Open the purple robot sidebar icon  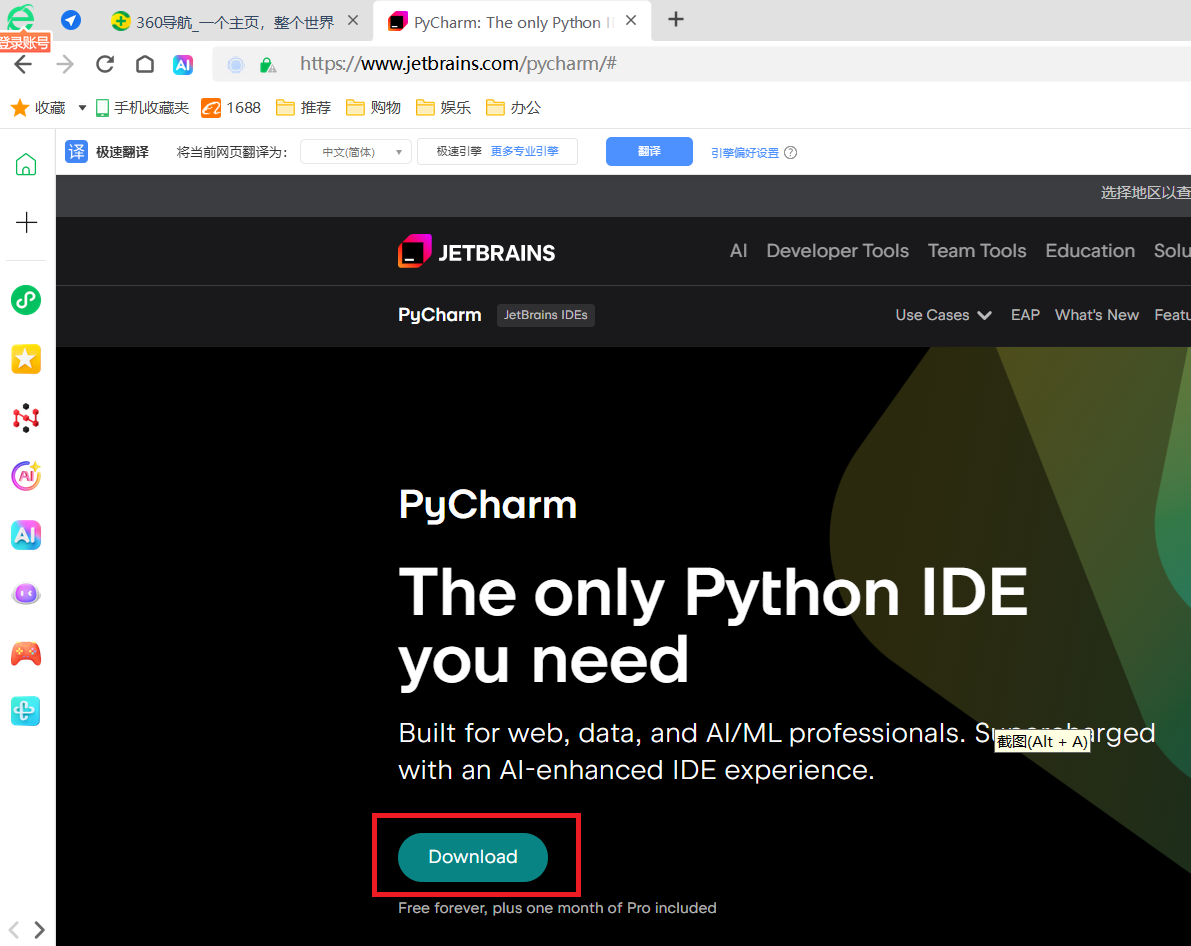26,593
